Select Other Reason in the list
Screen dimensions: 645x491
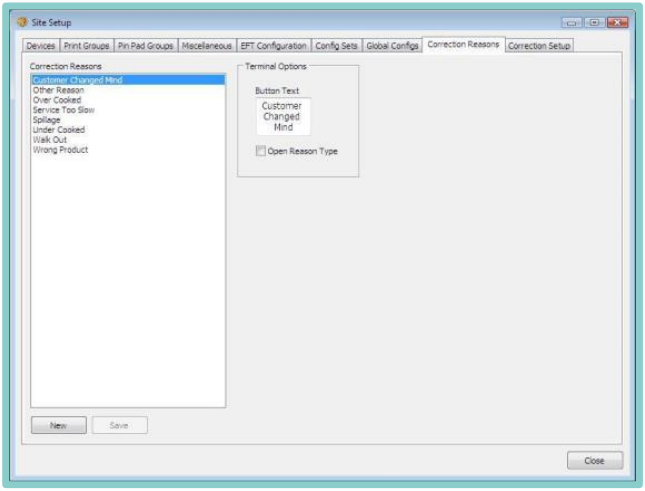coord(58,90)
